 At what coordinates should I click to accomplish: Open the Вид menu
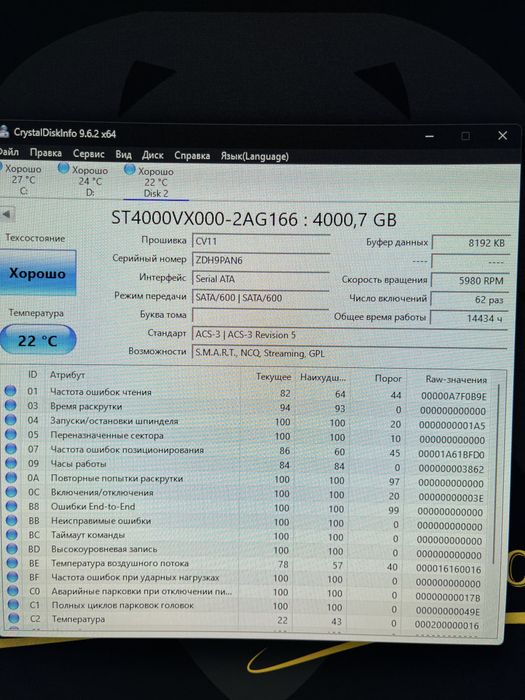tap(123, 155)
